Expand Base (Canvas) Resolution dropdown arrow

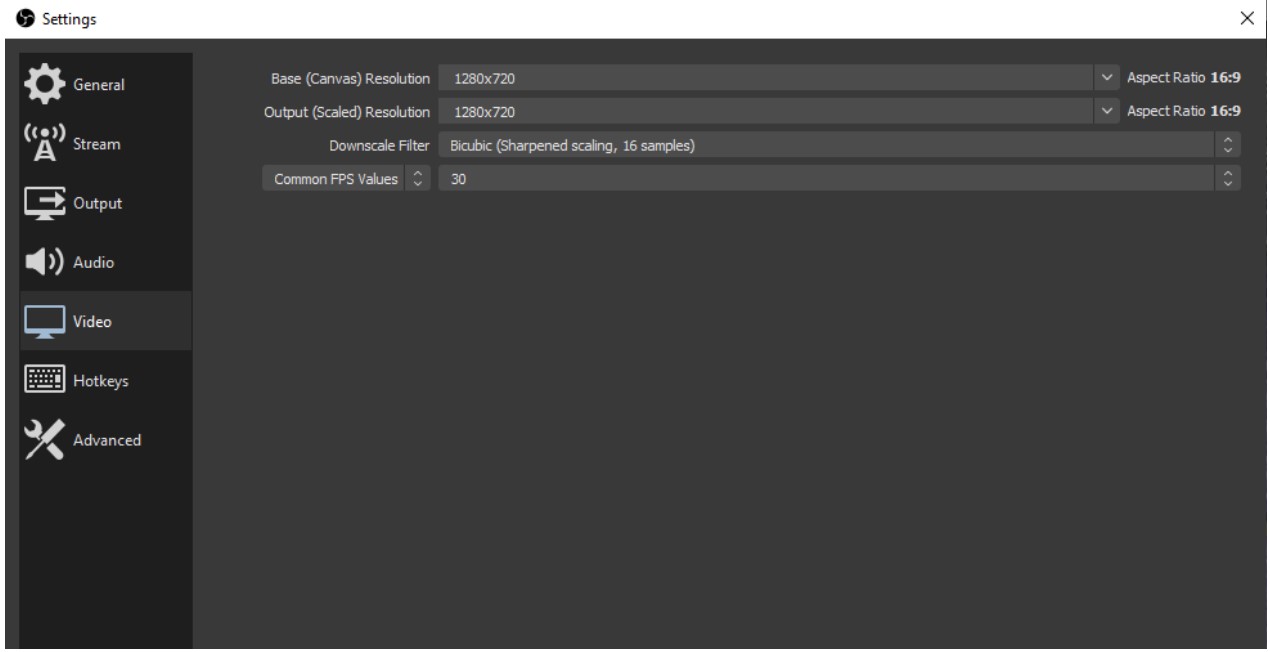pyautogui.click(x=1105, y=77)
